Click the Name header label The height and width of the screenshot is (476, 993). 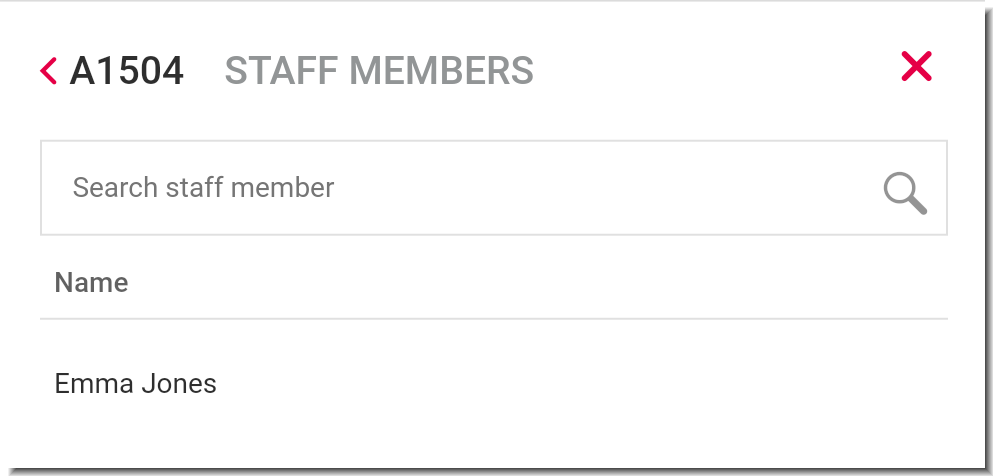(91, 282)
